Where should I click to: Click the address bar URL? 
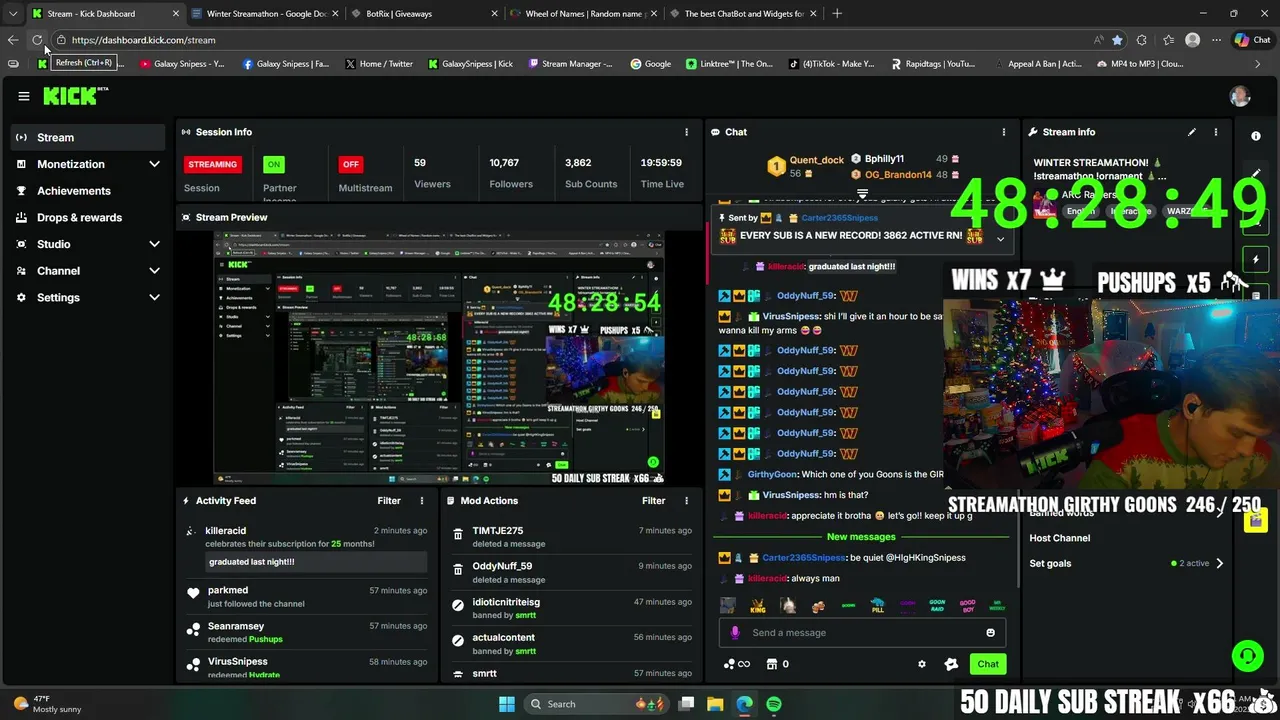pos(143,40)
